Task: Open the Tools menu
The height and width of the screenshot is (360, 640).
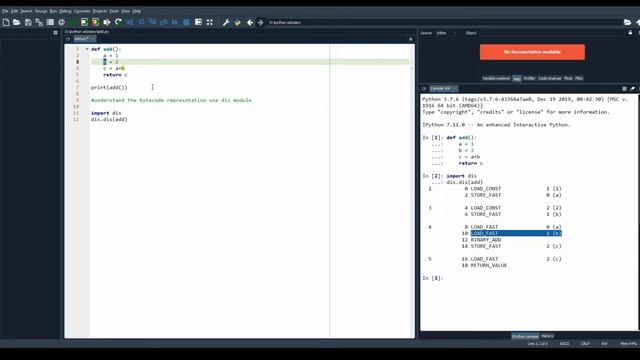Action: 114,11
